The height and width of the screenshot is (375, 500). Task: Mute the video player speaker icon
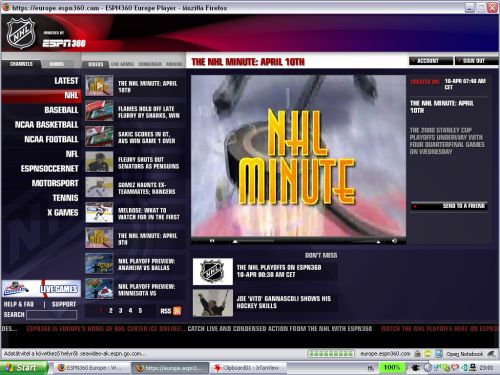[x=394, y=241]
